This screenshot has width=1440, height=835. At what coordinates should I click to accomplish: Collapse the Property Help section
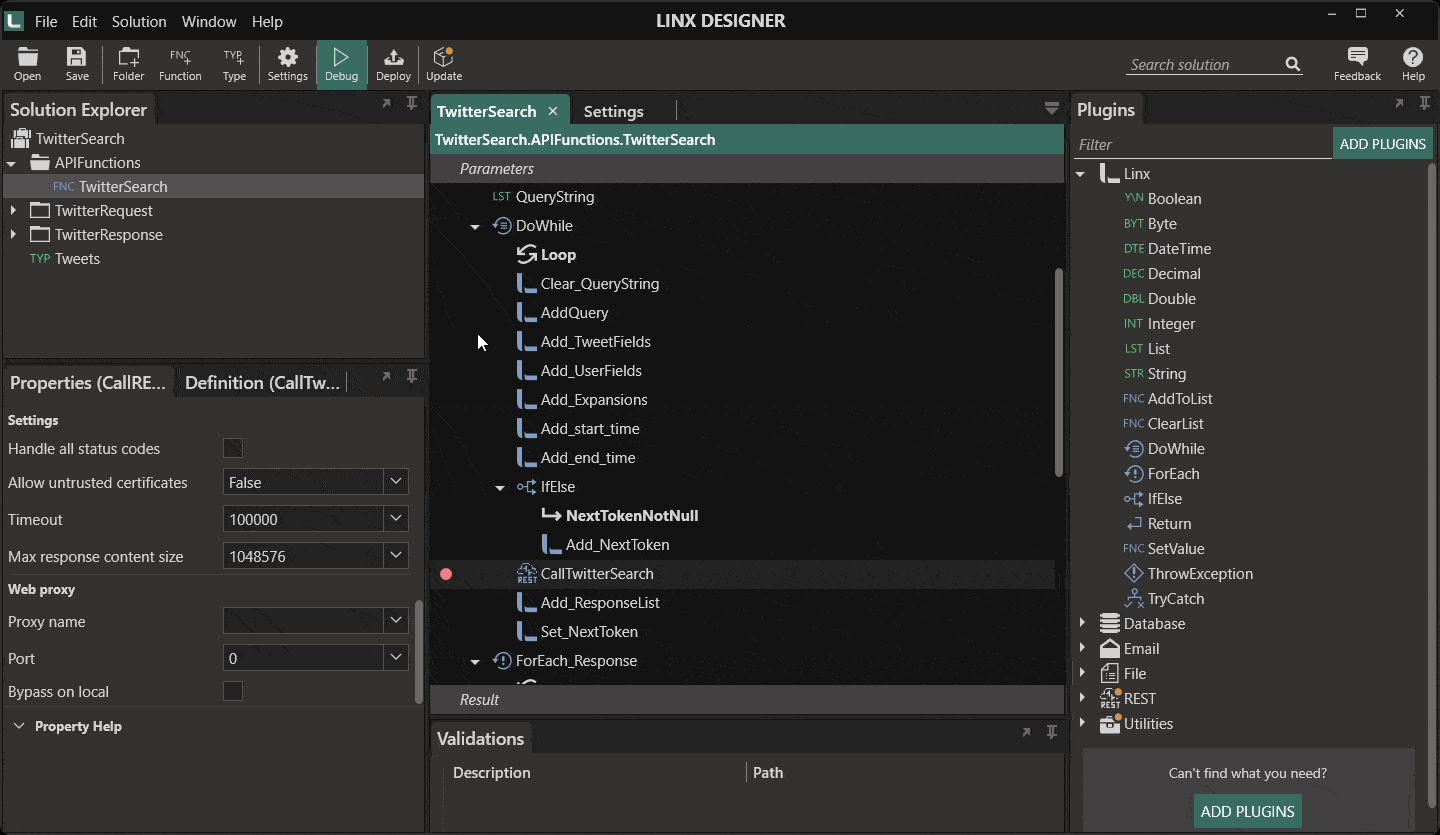tap(19, 726)
